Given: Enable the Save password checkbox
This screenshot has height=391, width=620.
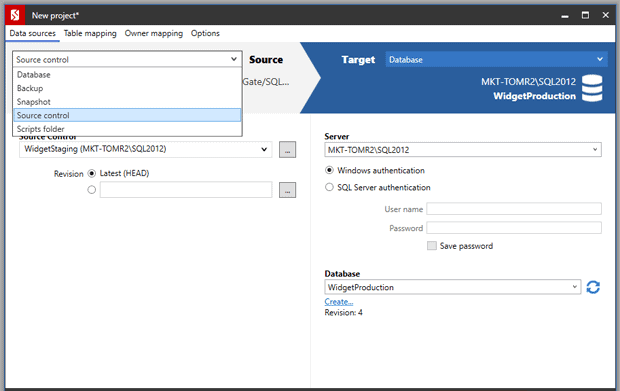Looking at the screenshot, I should 432,246.
